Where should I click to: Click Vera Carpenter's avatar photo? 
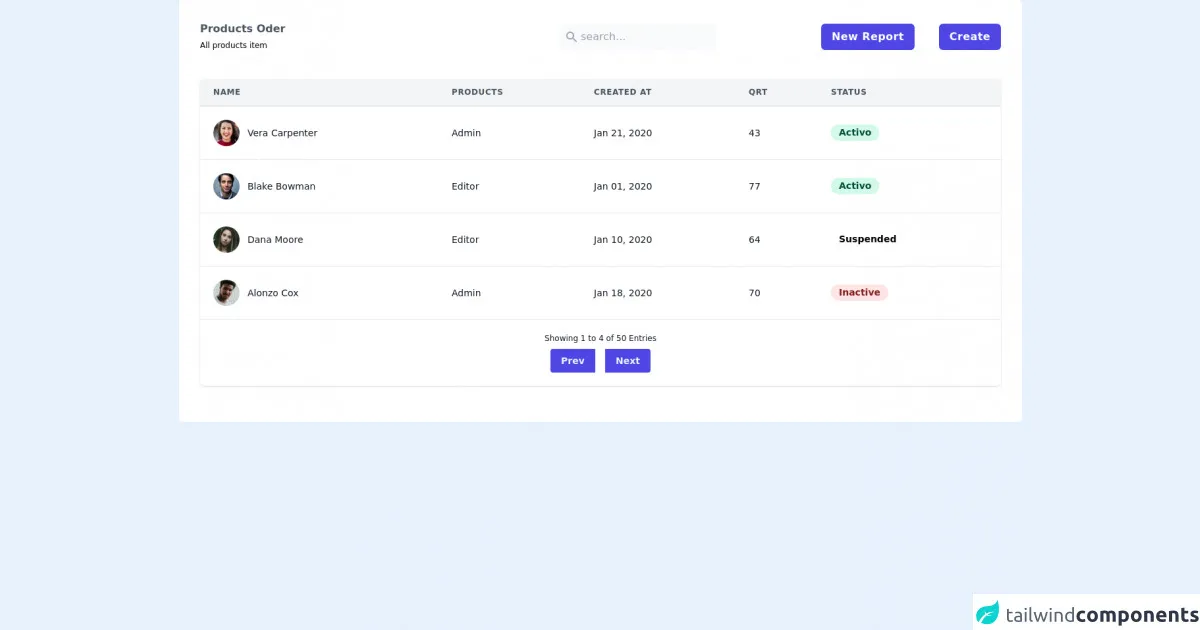(x=226, y=133)
